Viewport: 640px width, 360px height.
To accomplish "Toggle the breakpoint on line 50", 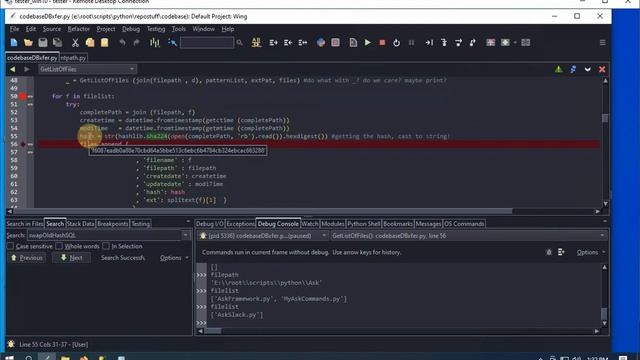I will [22, 96].
